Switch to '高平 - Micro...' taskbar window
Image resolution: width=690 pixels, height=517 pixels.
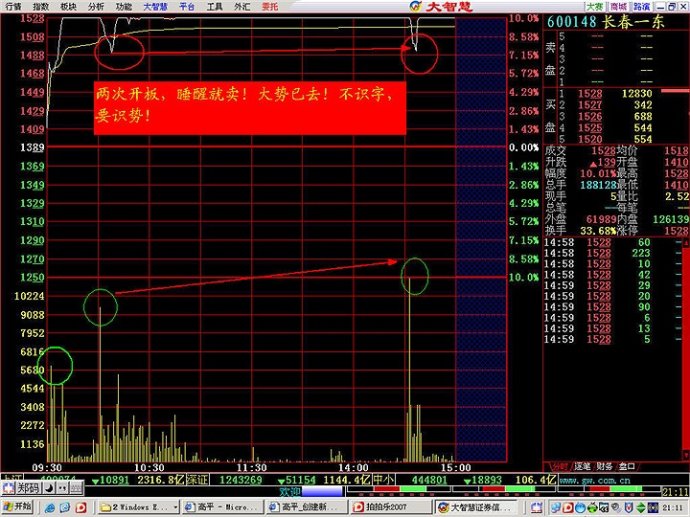tap(222, 507)
